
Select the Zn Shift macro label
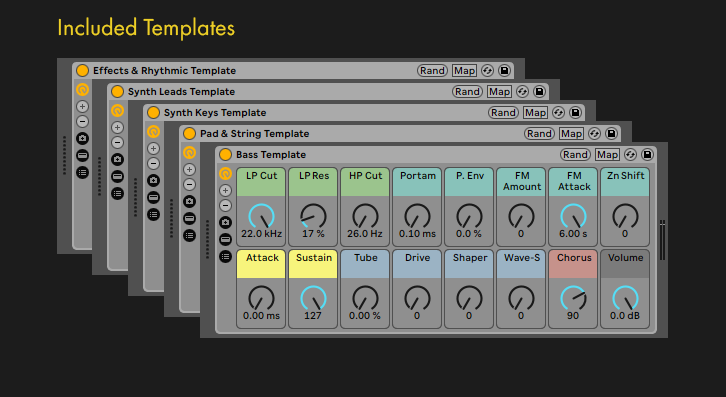pos(626,176)
